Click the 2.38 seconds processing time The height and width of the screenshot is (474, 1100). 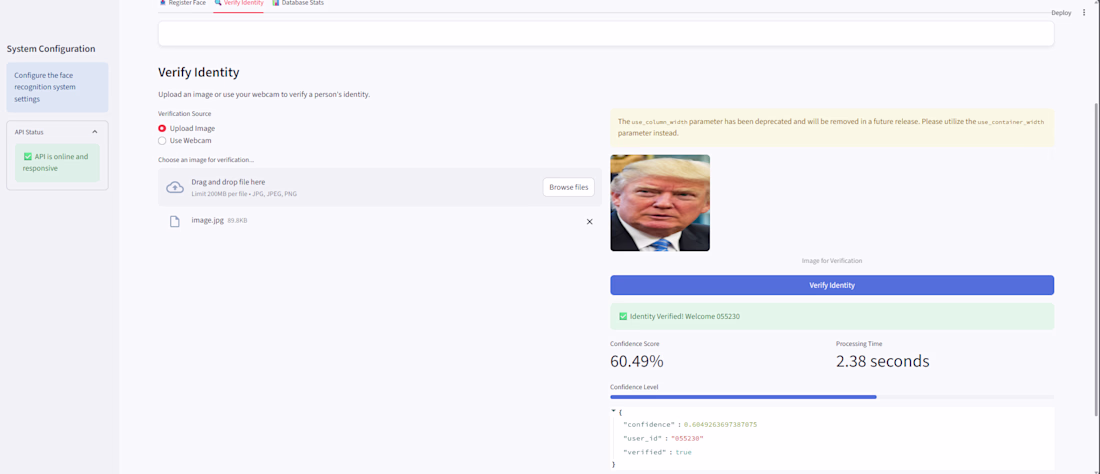[883, 361]
